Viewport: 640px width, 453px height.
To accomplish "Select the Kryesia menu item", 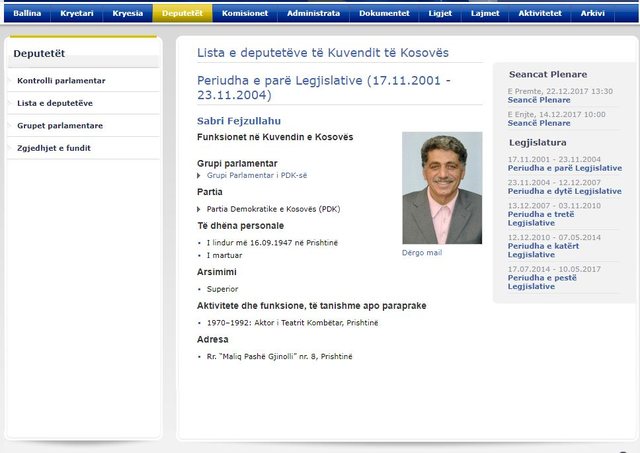I will 128,13.
